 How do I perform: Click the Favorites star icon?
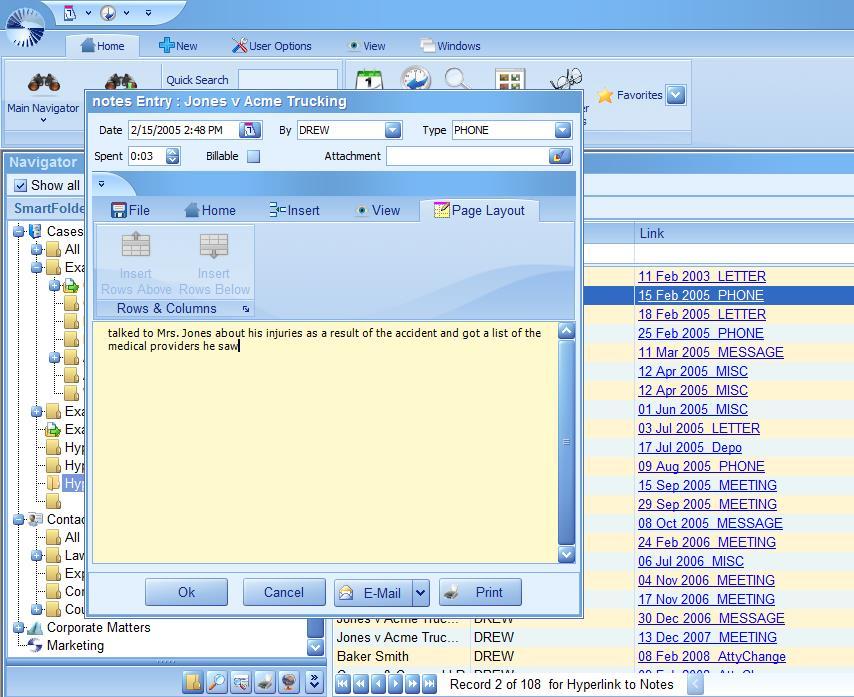(x=605, y=96)
